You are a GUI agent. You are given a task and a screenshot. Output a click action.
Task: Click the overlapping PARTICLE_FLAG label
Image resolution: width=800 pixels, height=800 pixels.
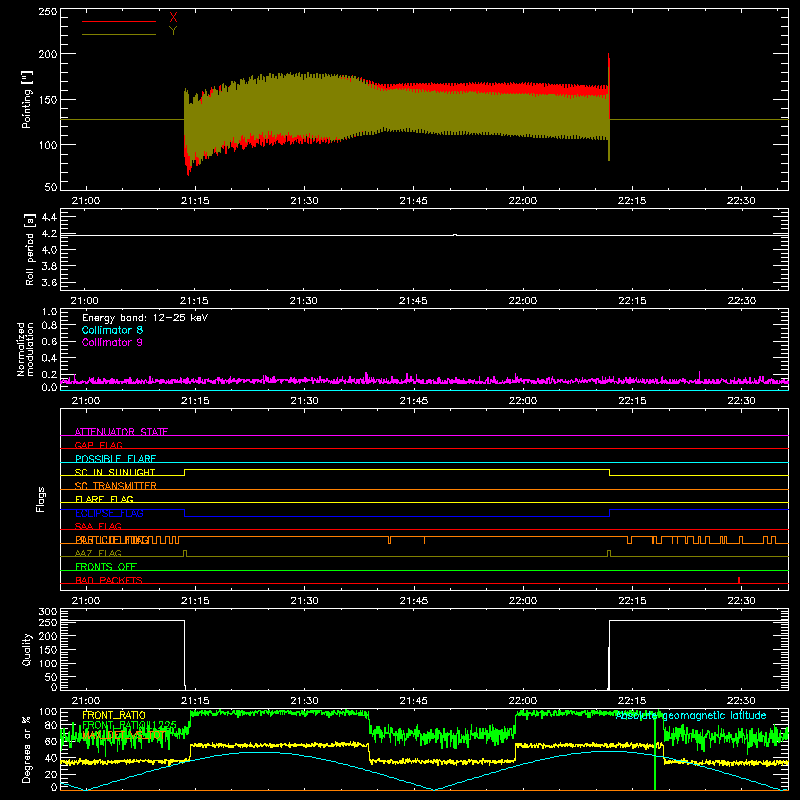[x=112, y=540]
